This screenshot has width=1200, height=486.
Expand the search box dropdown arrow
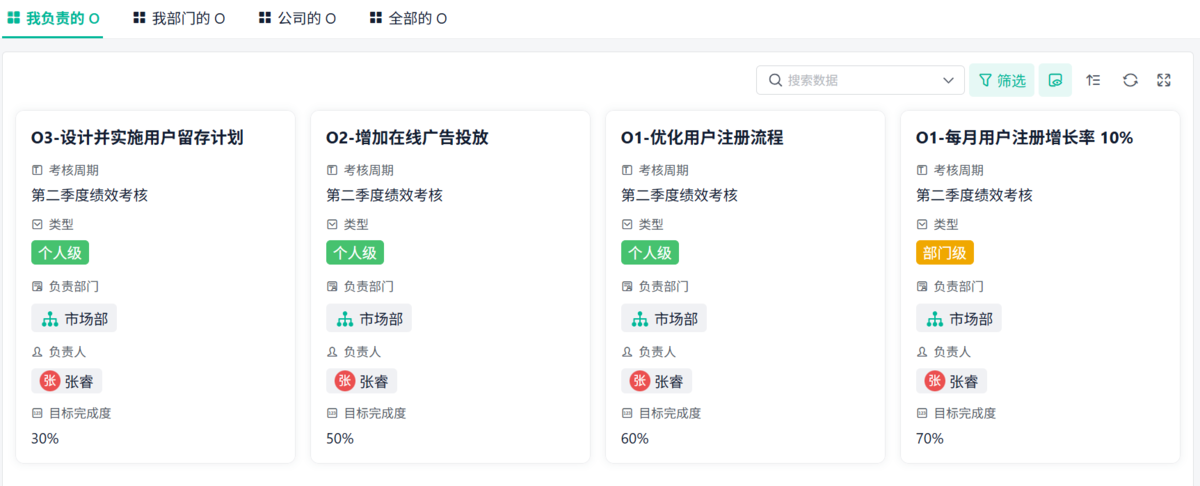[x=949, y=80]
